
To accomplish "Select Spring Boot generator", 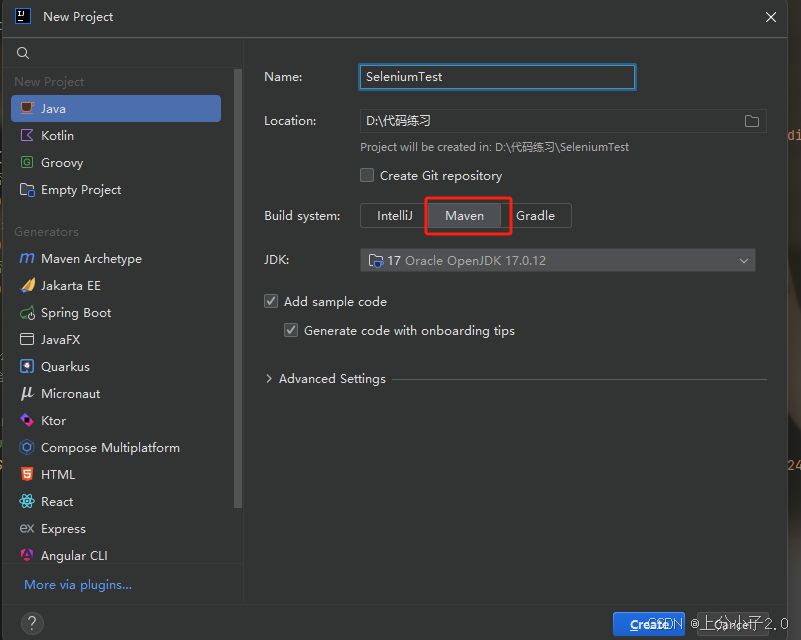I will (x=116, y=313).
